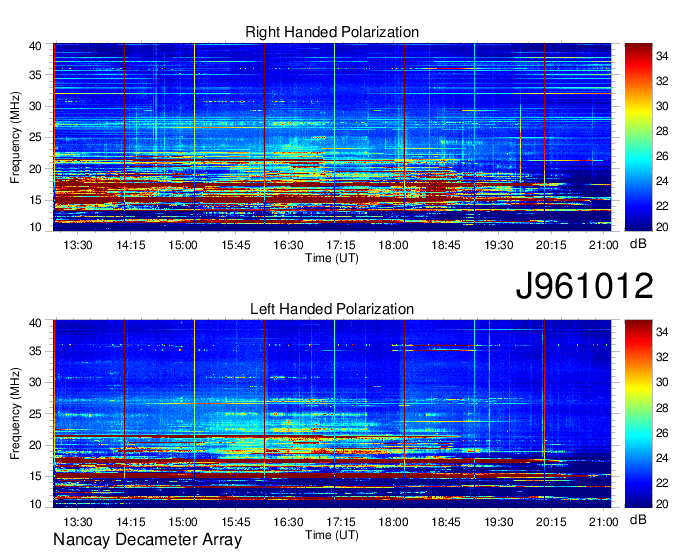The height and width of the screenshot is (552, 680).
Task: Click "15:00" tick on Right Handed time axis
Action: coord(183,245)
